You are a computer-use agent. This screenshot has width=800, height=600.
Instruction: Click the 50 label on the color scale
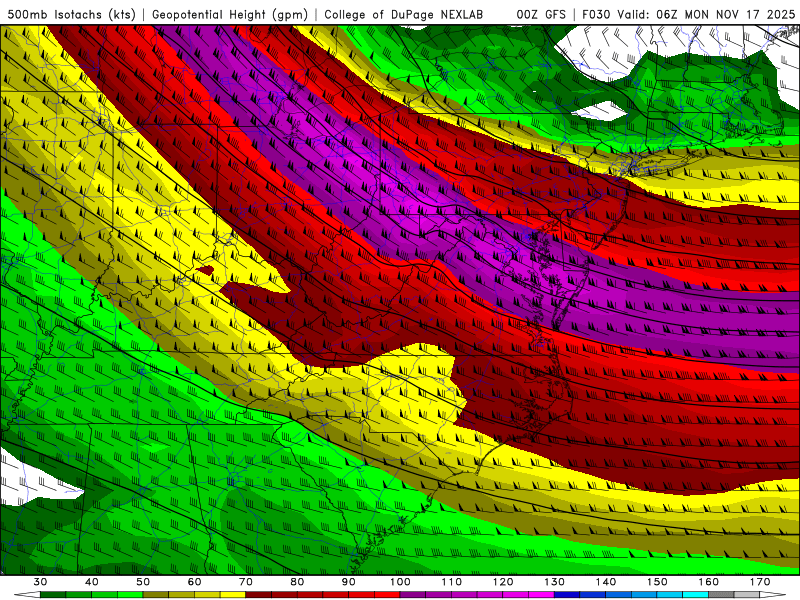pyautogui.click(x=143, y=582)
